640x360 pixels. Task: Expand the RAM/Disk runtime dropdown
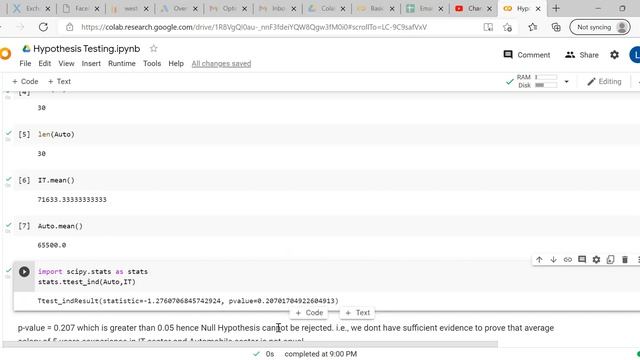567,82
